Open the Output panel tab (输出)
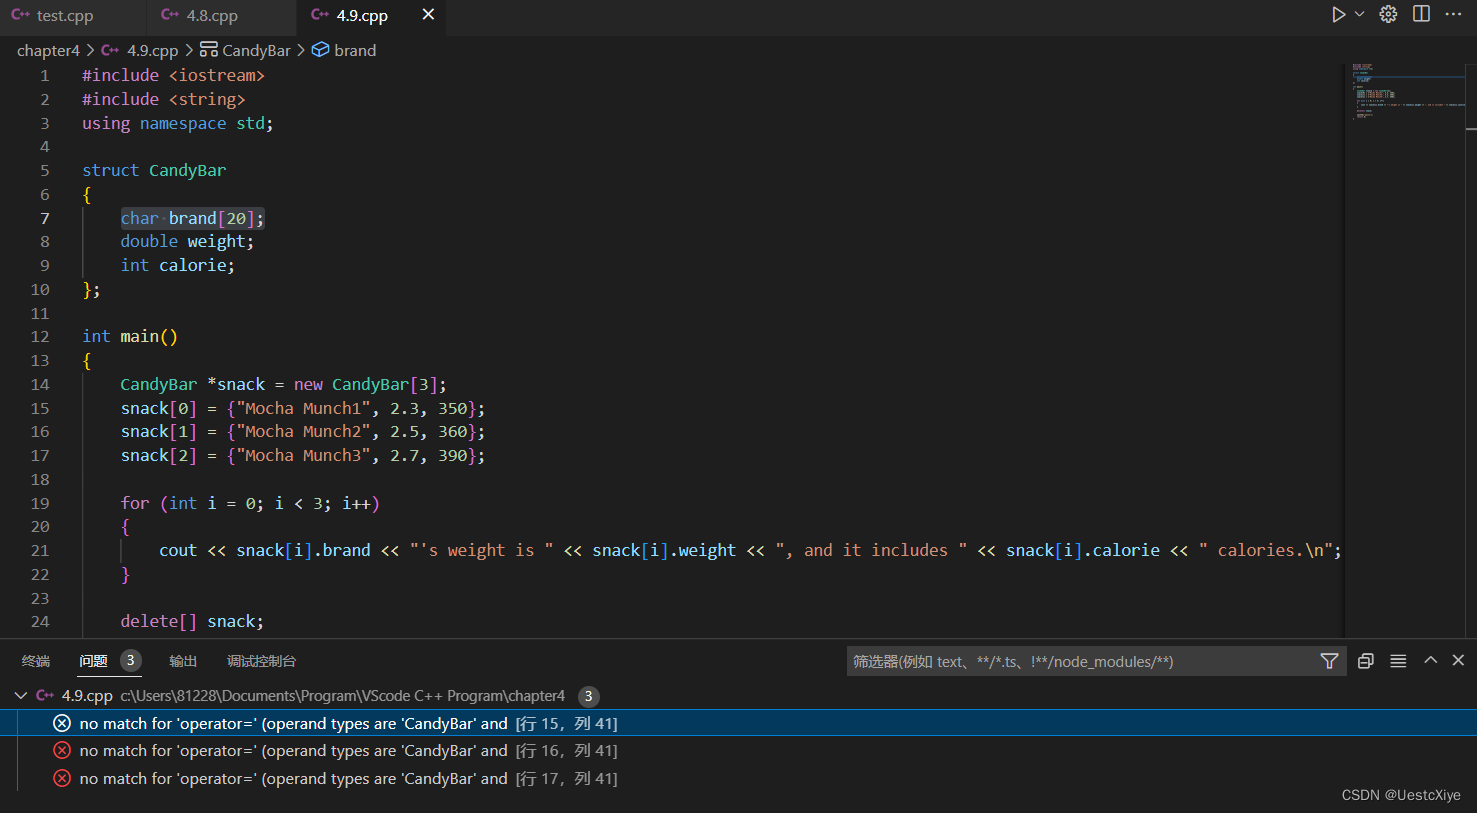The height and width of the screenshot is (813, 1477). click(x=183, y=661)
